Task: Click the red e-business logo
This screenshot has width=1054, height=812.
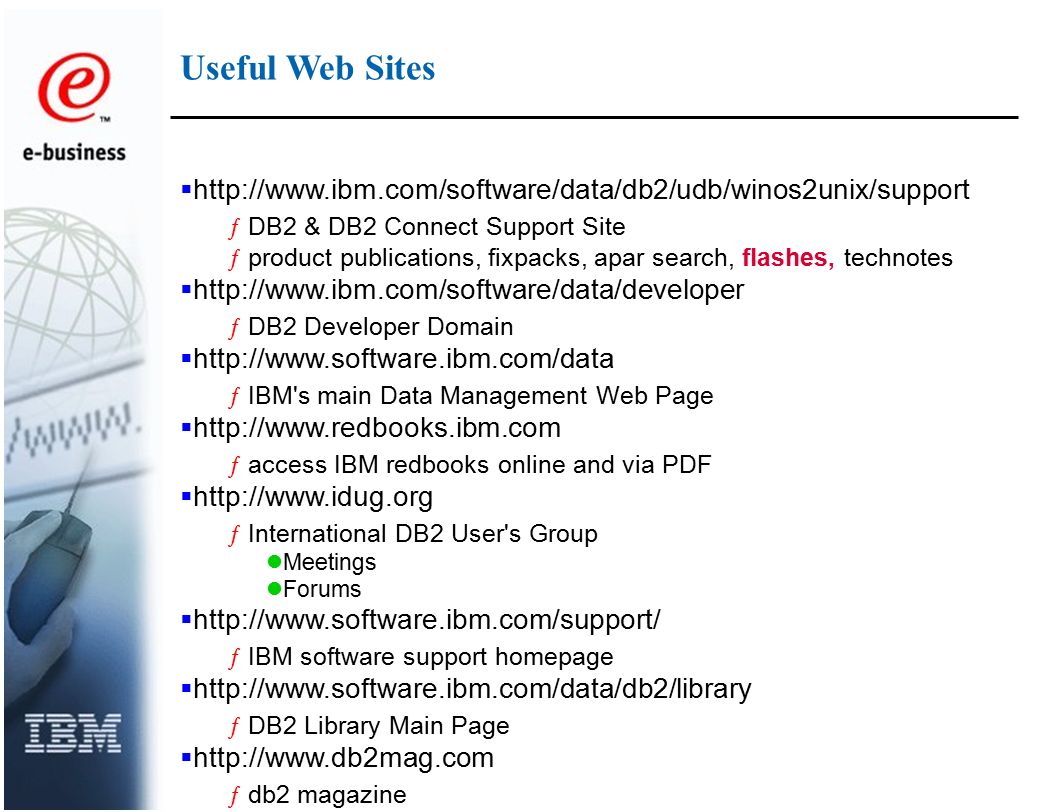Action: (74, 87)
